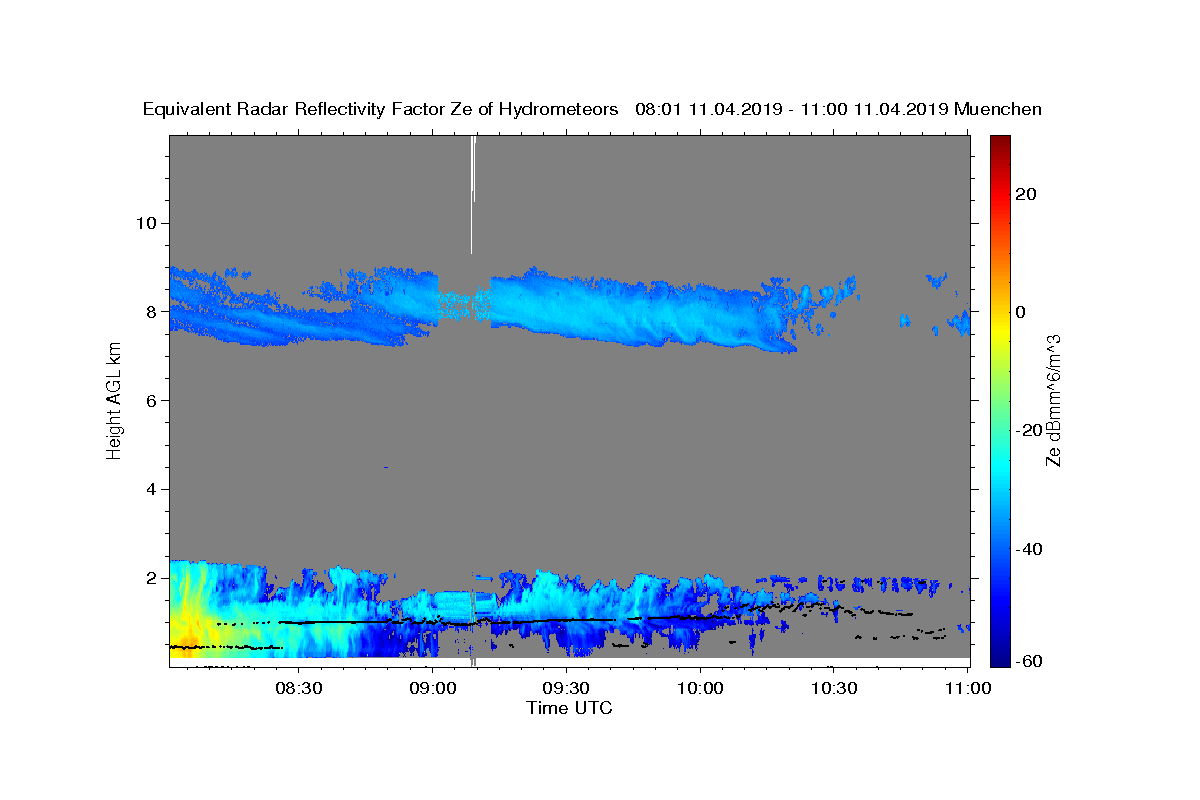1200x800 pixels.
Task: Click the 'Ze dBmm^6/m^3' colorbar label
Action: tap(1053, 400)
